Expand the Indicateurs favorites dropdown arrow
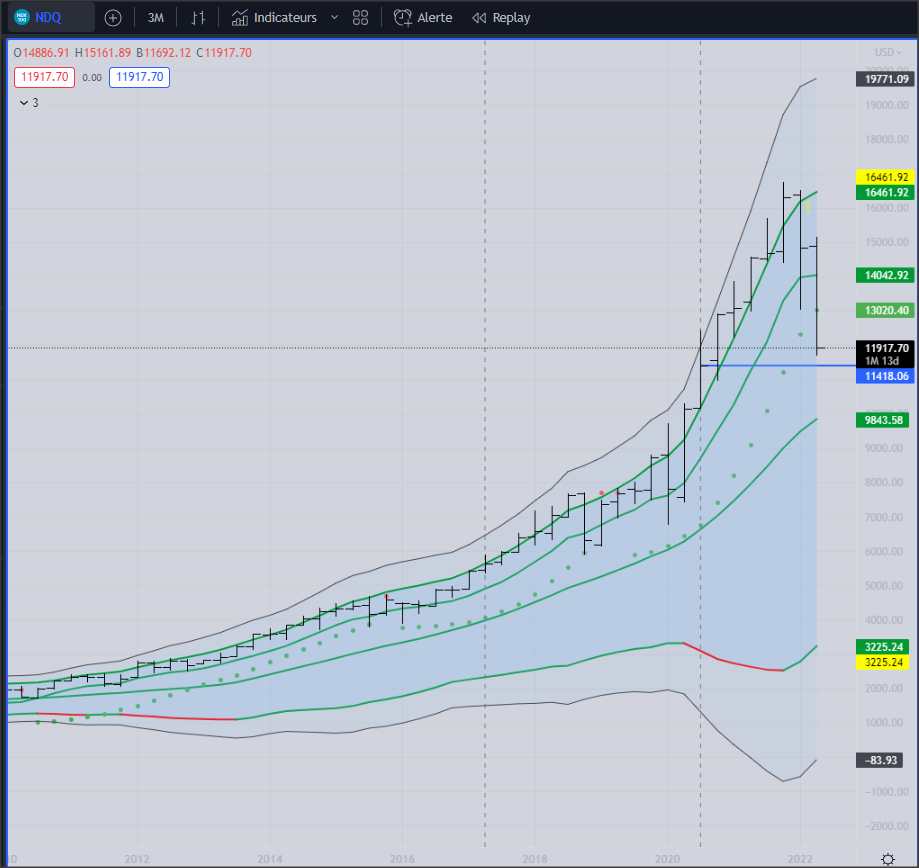The height and width of the screenshot is (868, 919). tap(335, 18)
